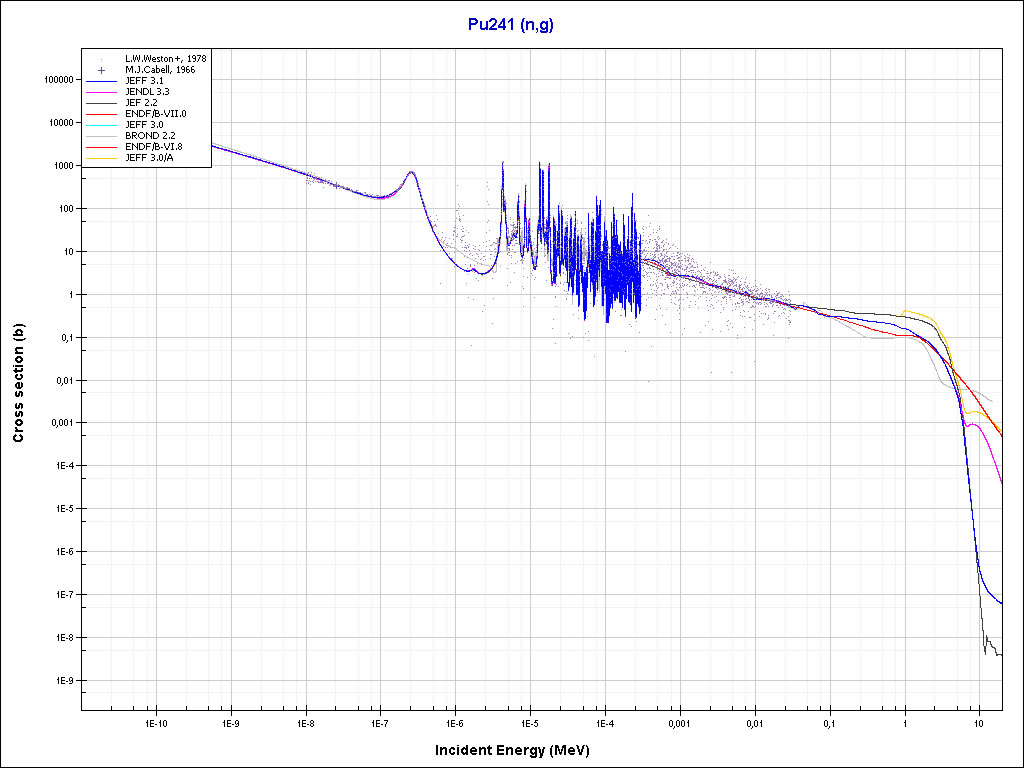The image size is (1024, 768).
Task: Click the orange JEFF 3.0/A legend line
Action: [102, 158]
